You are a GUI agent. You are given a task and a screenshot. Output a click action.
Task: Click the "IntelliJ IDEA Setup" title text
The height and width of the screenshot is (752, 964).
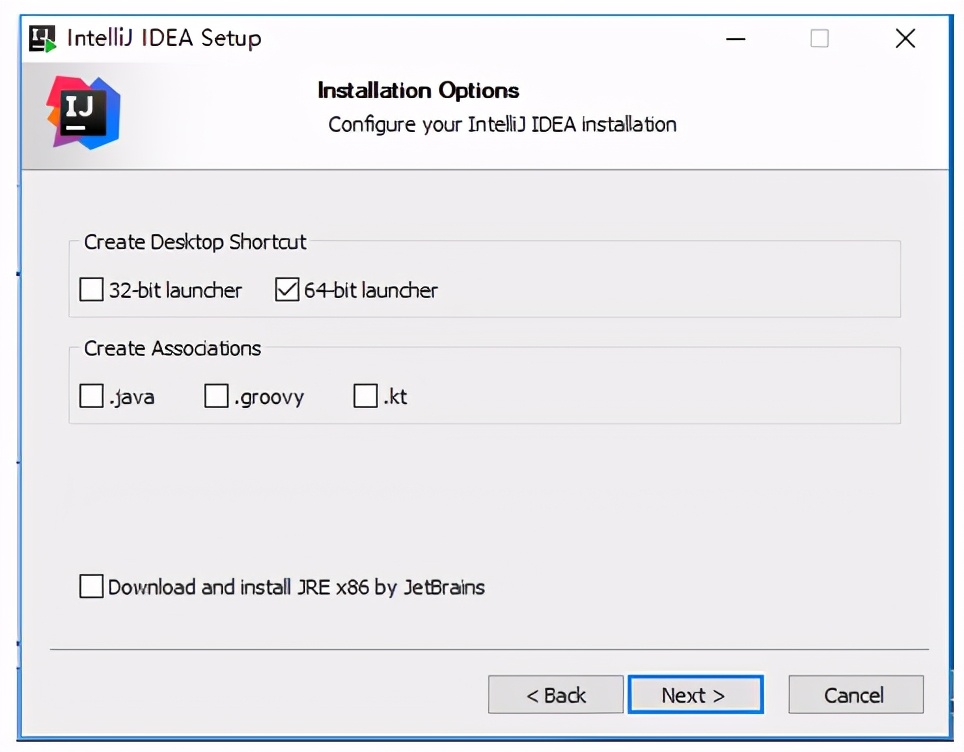pyautogui.click(x=164, y=39)
